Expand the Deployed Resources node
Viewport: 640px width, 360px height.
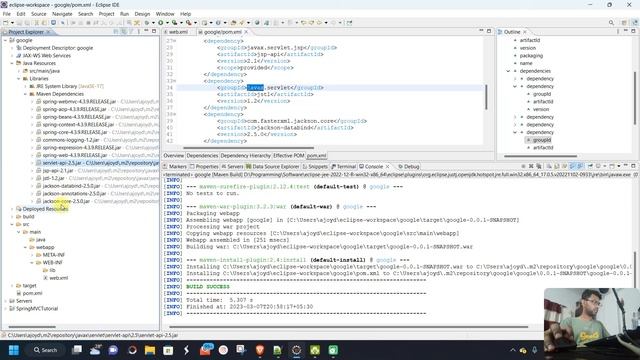tap(12, 209)
